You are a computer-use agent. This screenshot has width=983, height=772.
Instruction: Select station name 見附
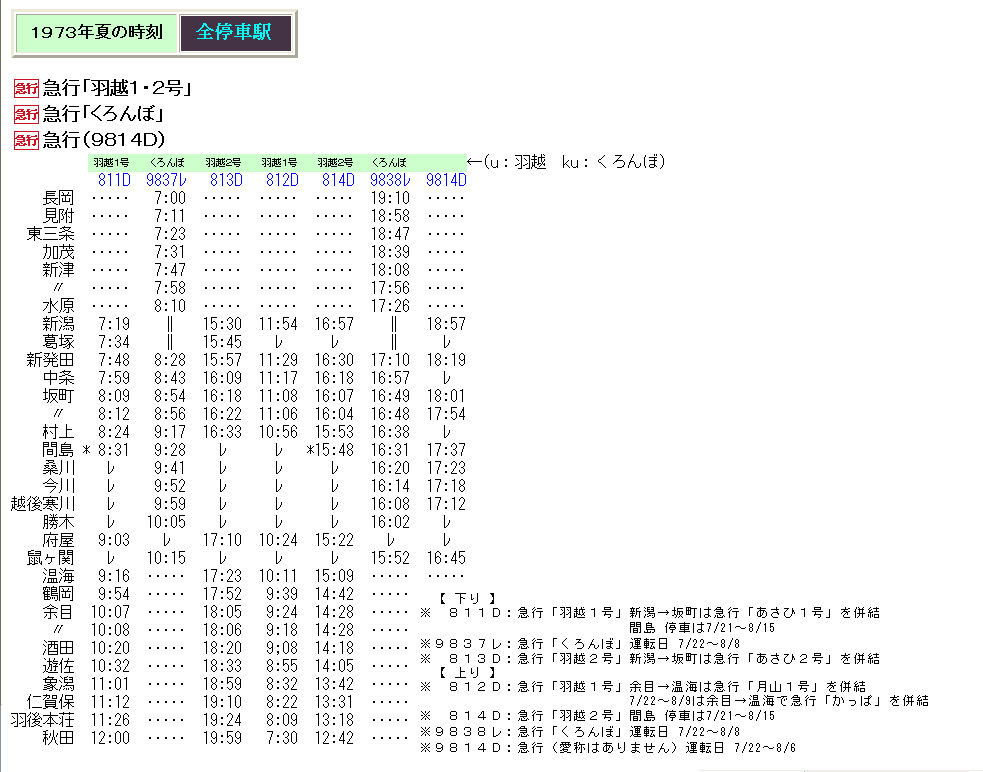click(x=58, y=216)
